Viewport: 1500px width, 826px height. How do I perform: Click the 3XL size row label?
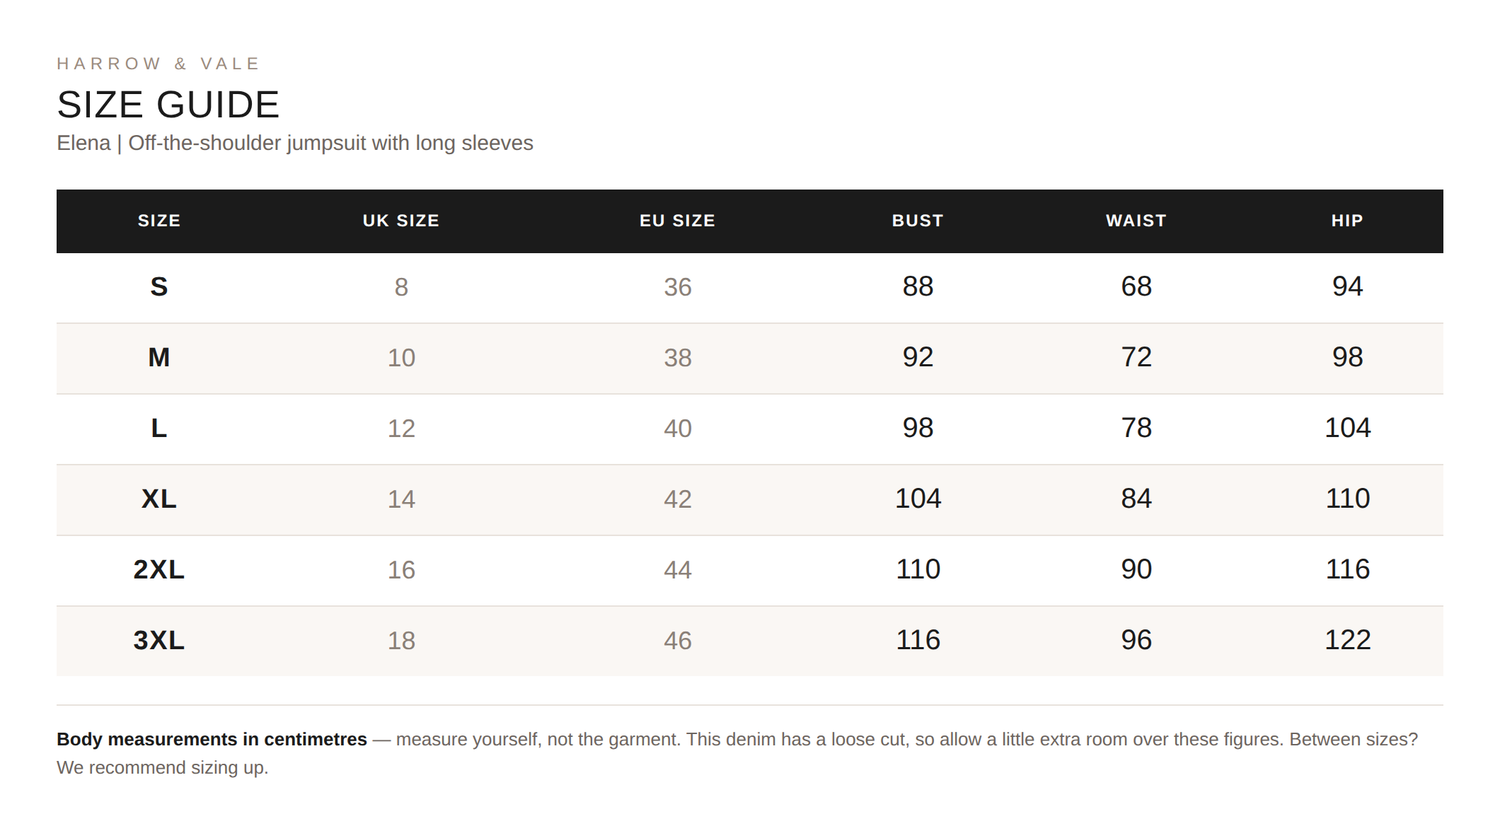pos(159,640)
